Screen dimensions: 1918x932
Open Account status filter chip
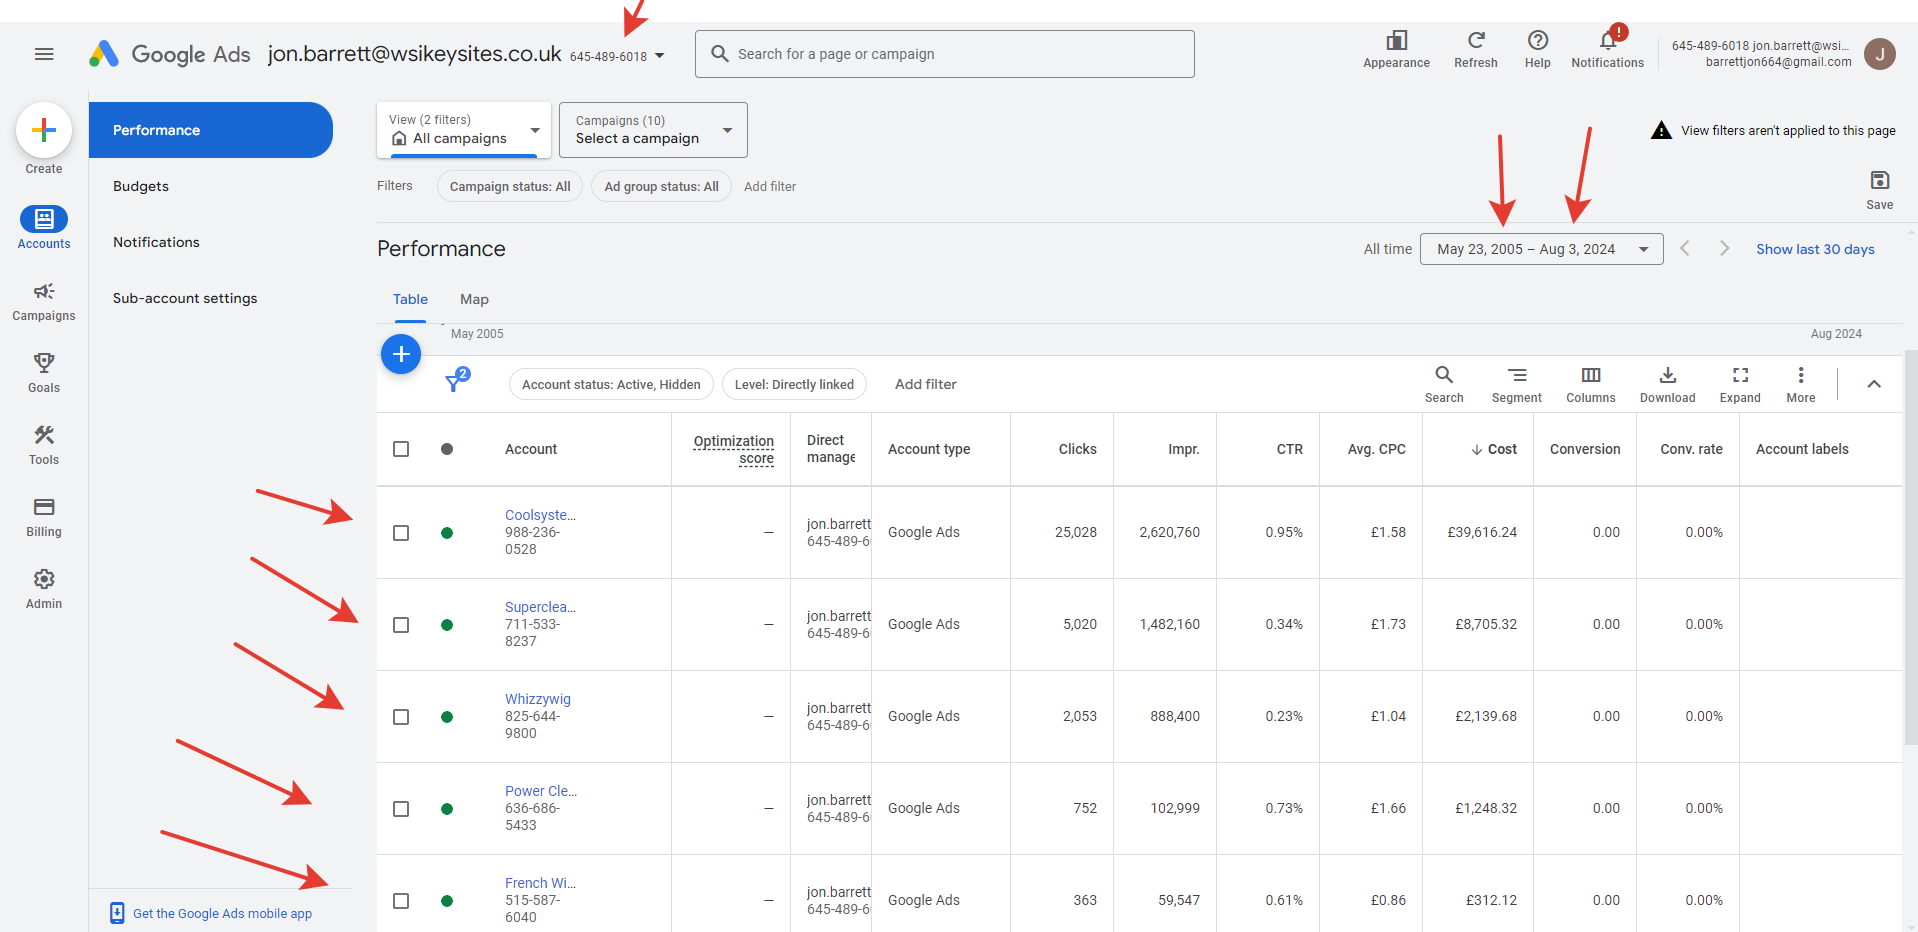pos(611,385)
